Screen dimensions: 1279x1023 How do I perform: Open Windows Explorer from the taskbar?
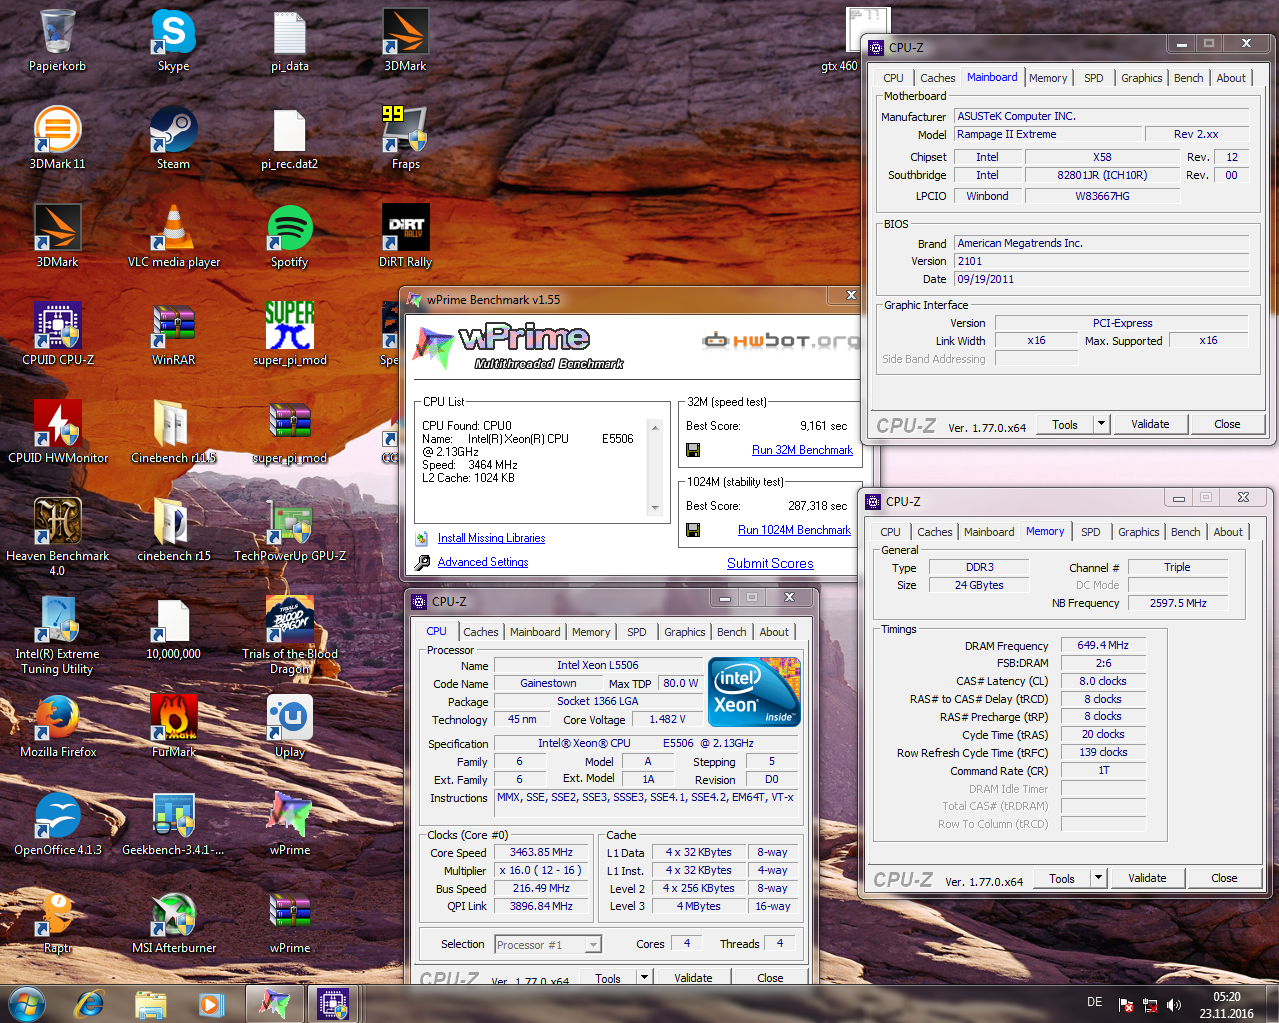pyautogui.click(x=150, y=1003)
